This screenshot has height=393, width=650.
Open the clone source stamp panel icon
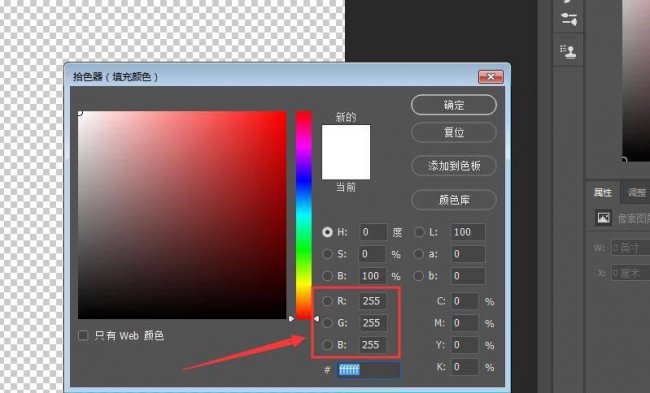coord(569,52)
